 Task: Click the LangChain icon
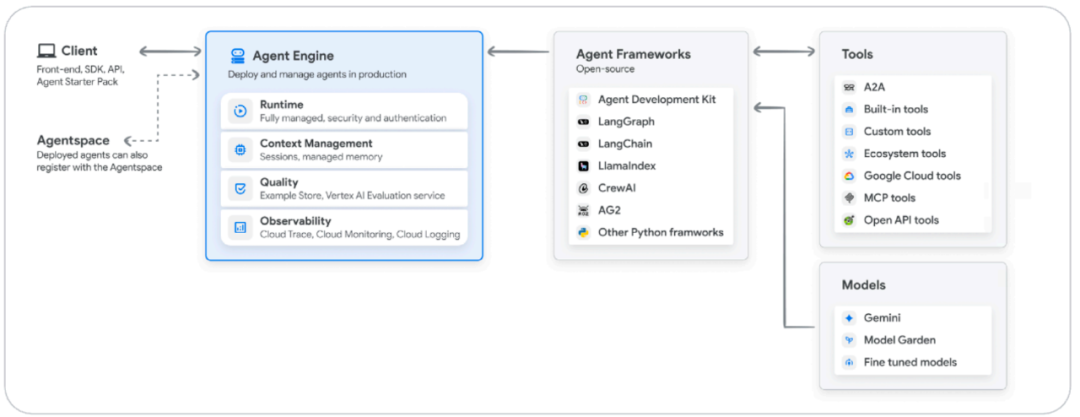click(583, 144)
